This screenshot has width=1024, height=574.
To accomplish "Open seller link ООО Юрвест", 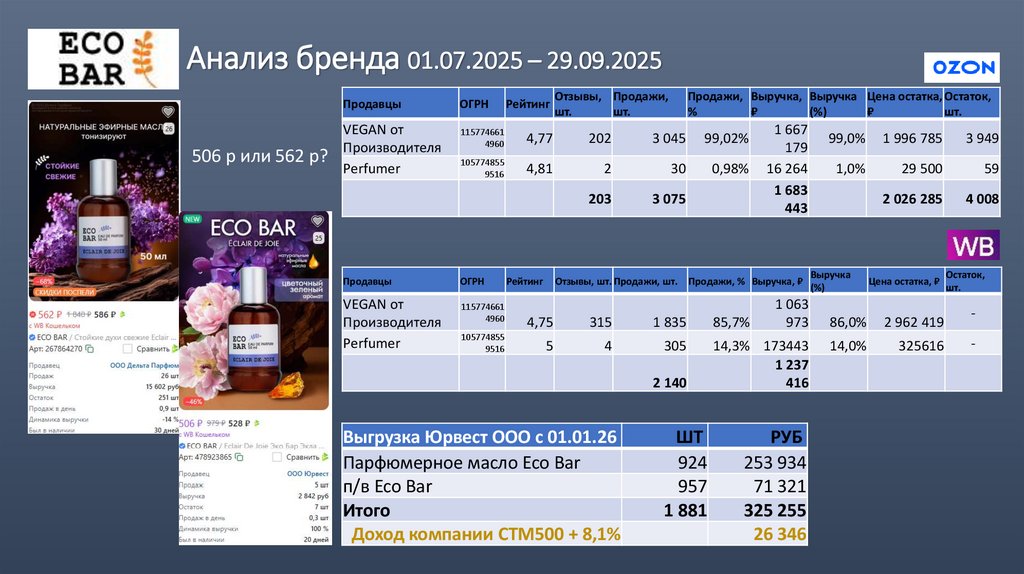I will point(308,474).
